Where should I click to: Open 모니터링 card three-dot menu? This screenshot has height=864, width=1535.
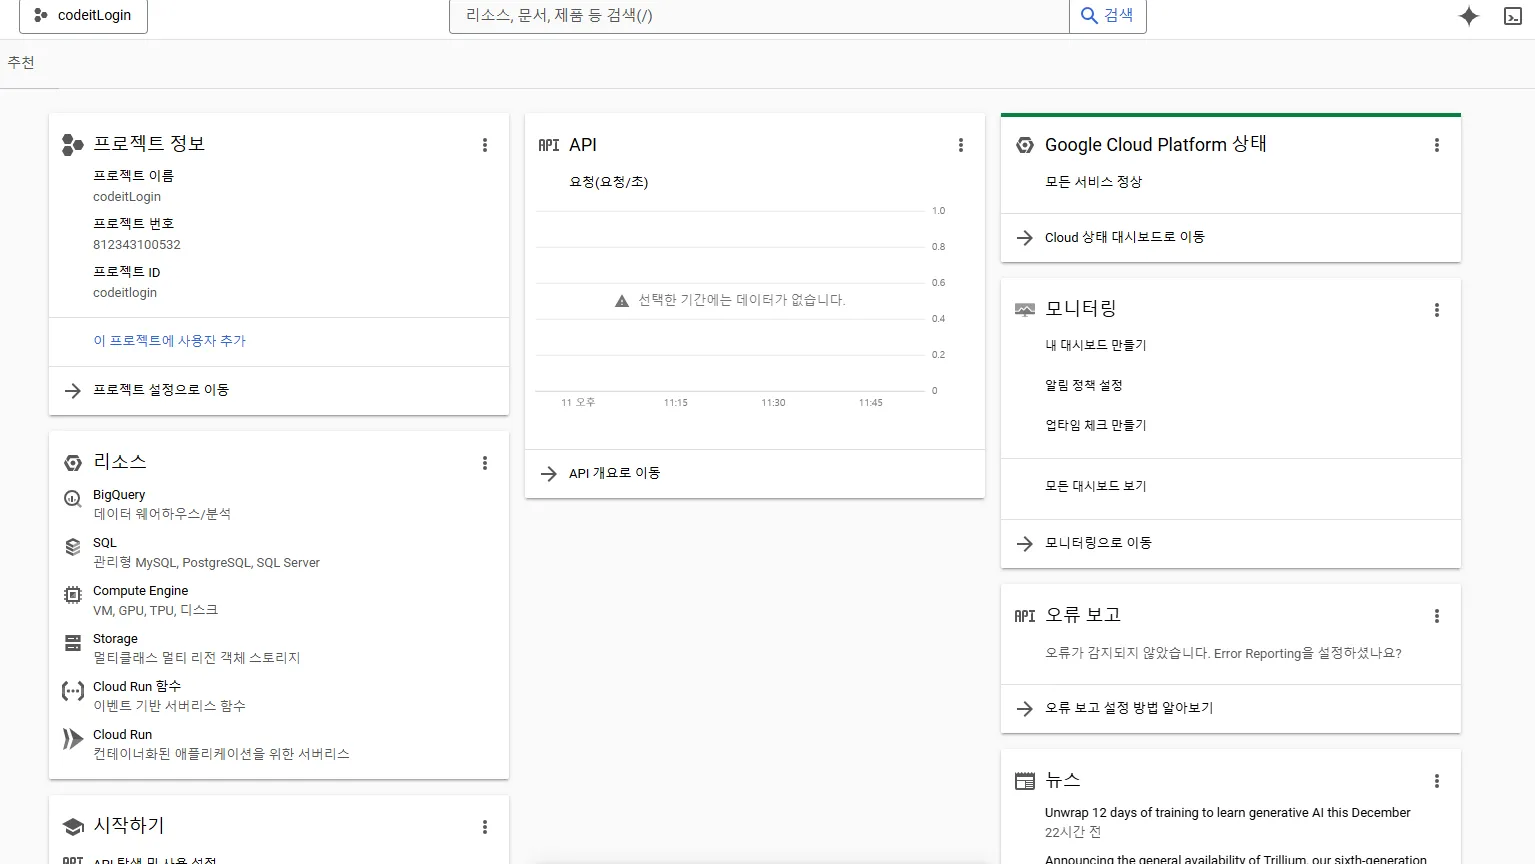coord(1437,310)
